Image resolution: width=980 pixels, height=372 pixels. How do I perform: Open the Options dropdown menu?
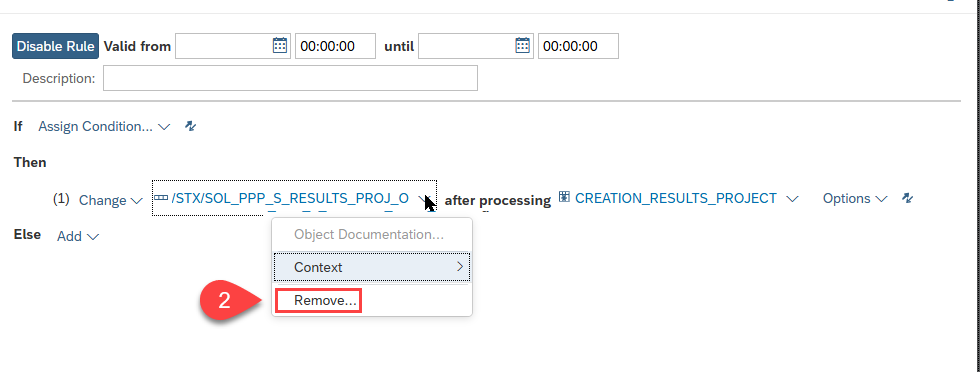point(854,198)
